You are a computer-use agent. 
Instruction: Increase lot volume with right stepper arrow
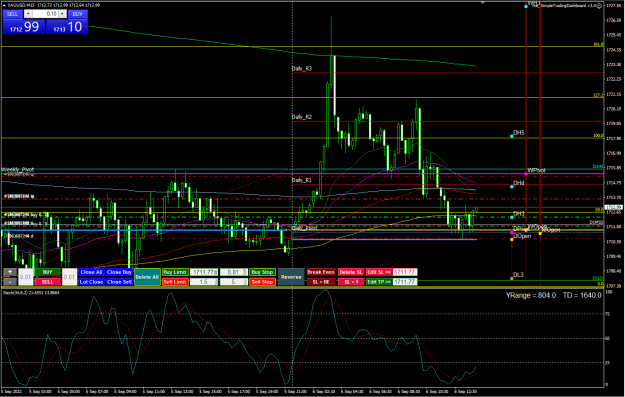62,14
